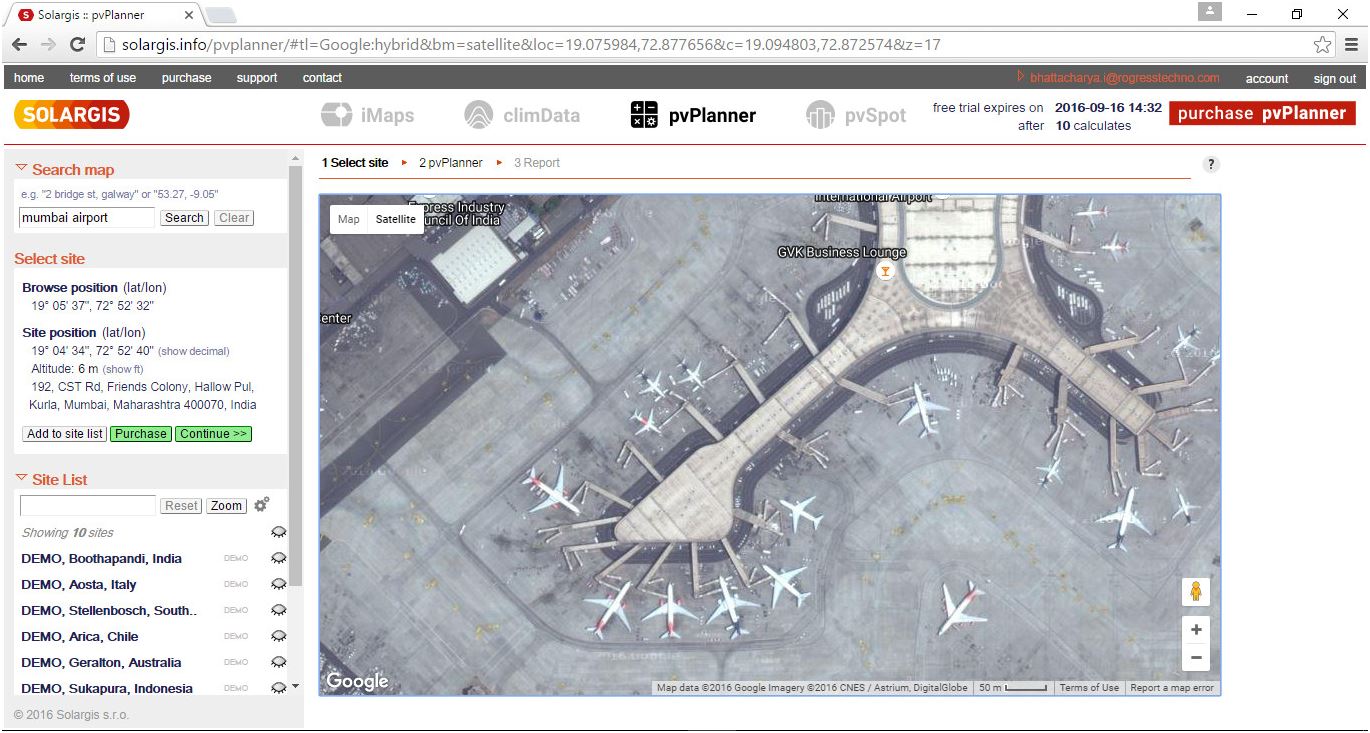Click the GVK Business Lounge marker
The image size is (1370, 733).
pos(884,271)
